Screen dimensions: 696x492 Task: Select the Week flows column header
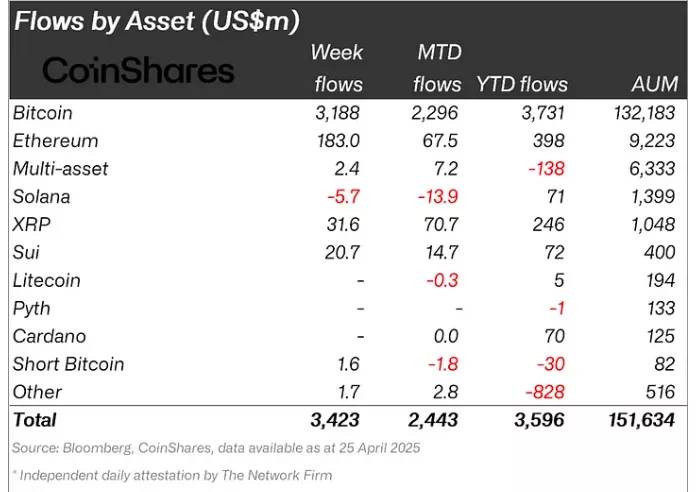(x=337, y=68)
